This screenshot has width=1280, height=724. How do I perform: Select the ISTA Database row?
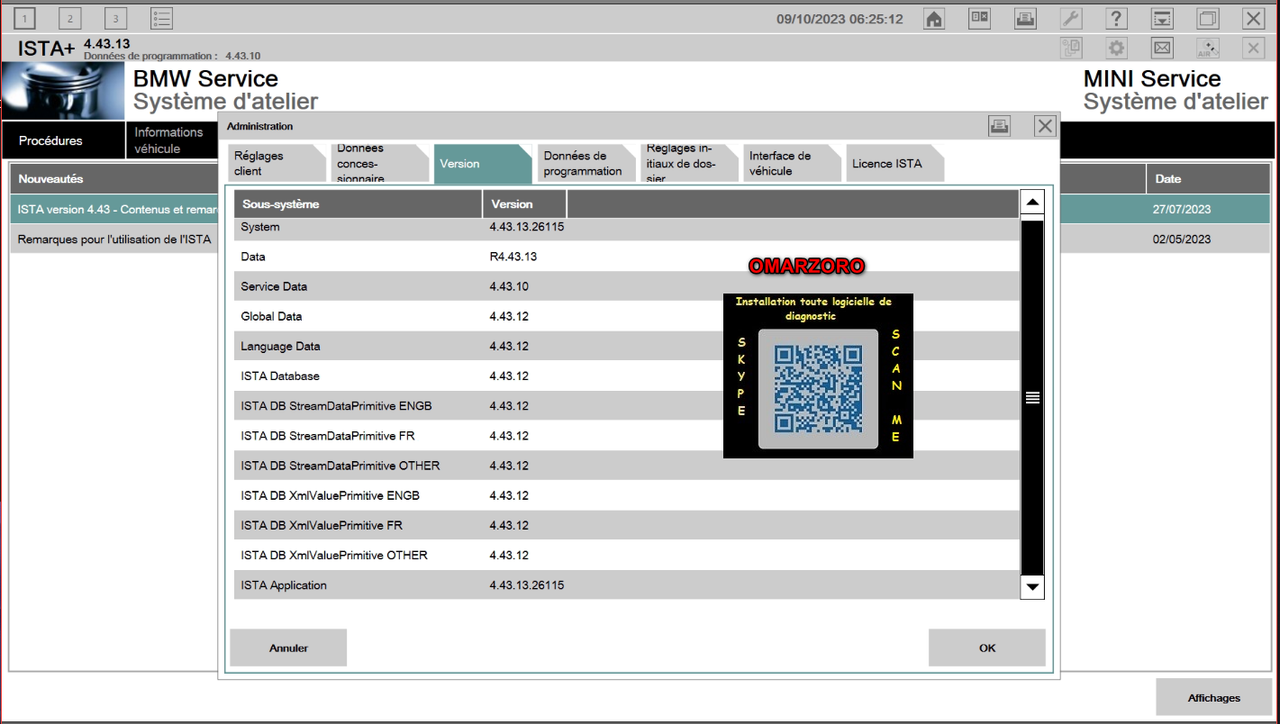point(627,376)
